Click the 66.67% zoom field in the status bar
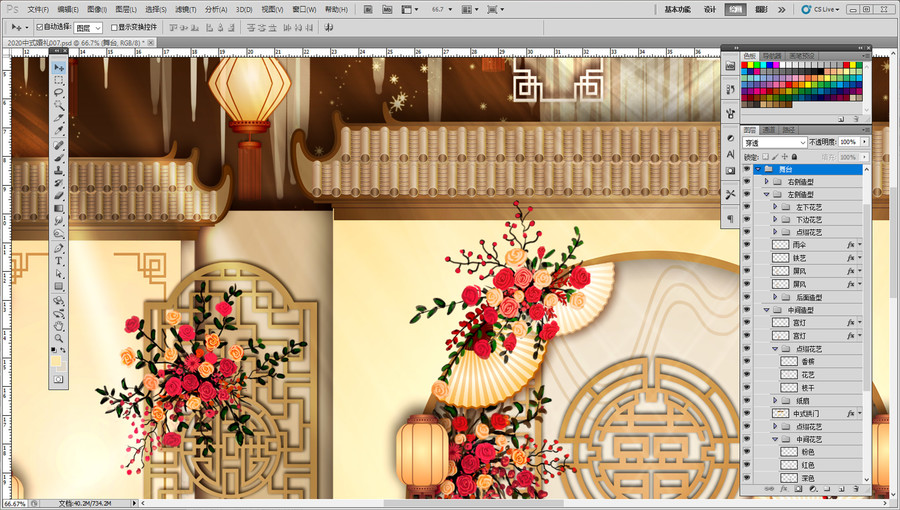The width and height of the screenshot is (900, 510). (14, 504)
